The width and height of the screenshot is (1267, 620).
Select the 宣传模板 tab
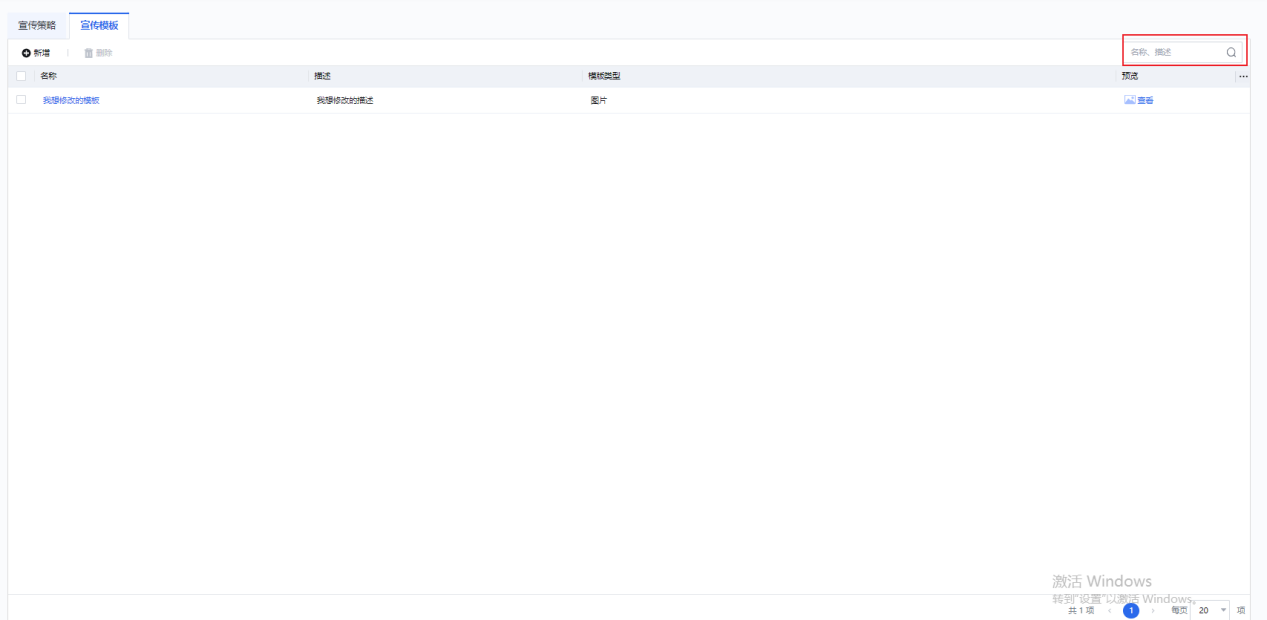click(99, 25)
